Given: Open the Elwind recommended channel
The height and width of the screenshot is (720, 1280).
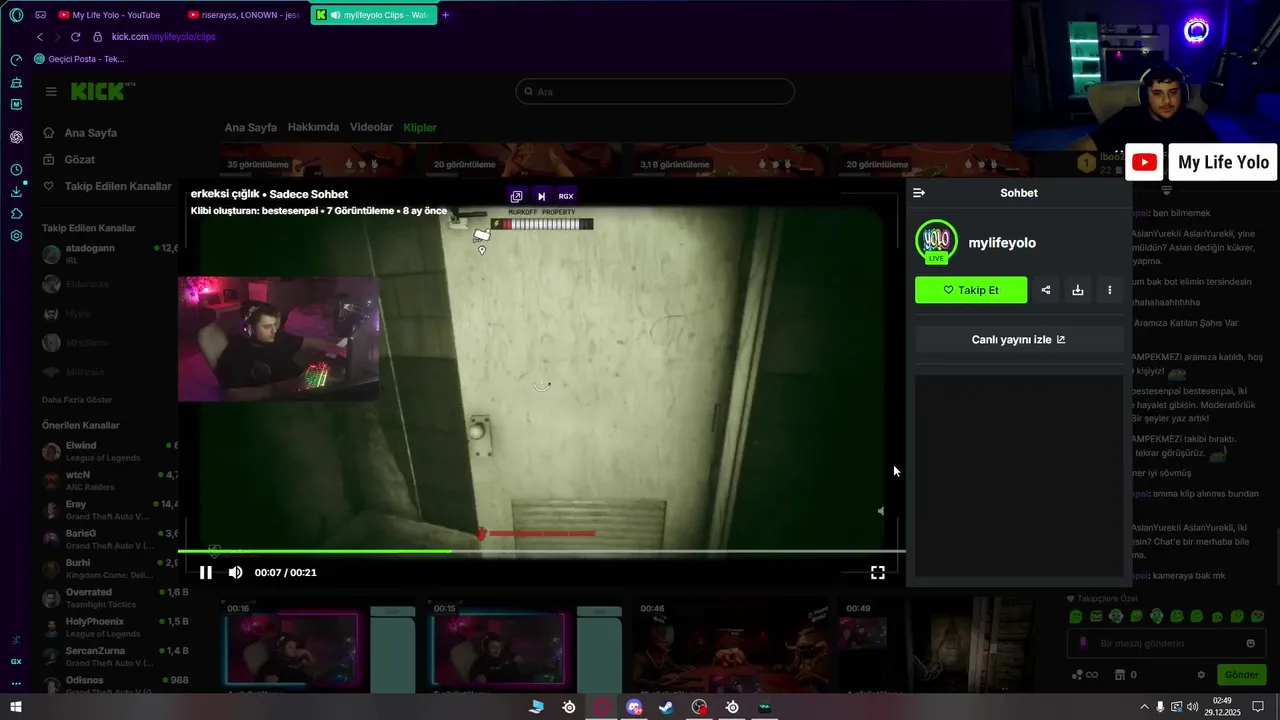Looking at the screenshot, I should (x=110, y=451).
